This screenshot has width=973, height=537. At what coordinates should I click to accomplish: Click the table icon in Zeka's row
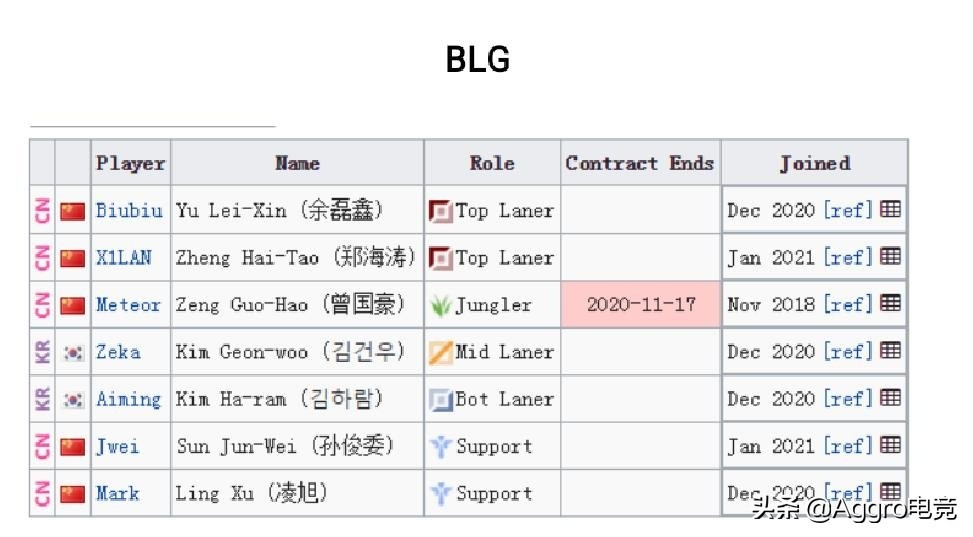[890, 350]
